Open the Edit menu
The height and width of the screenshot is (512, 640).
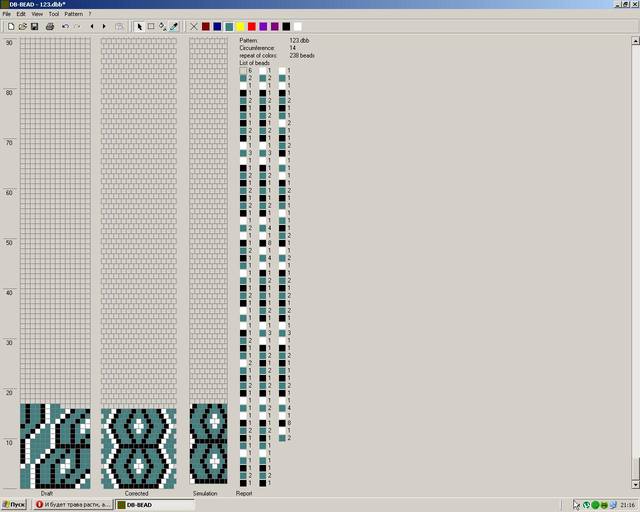click(x=21, y=14)
